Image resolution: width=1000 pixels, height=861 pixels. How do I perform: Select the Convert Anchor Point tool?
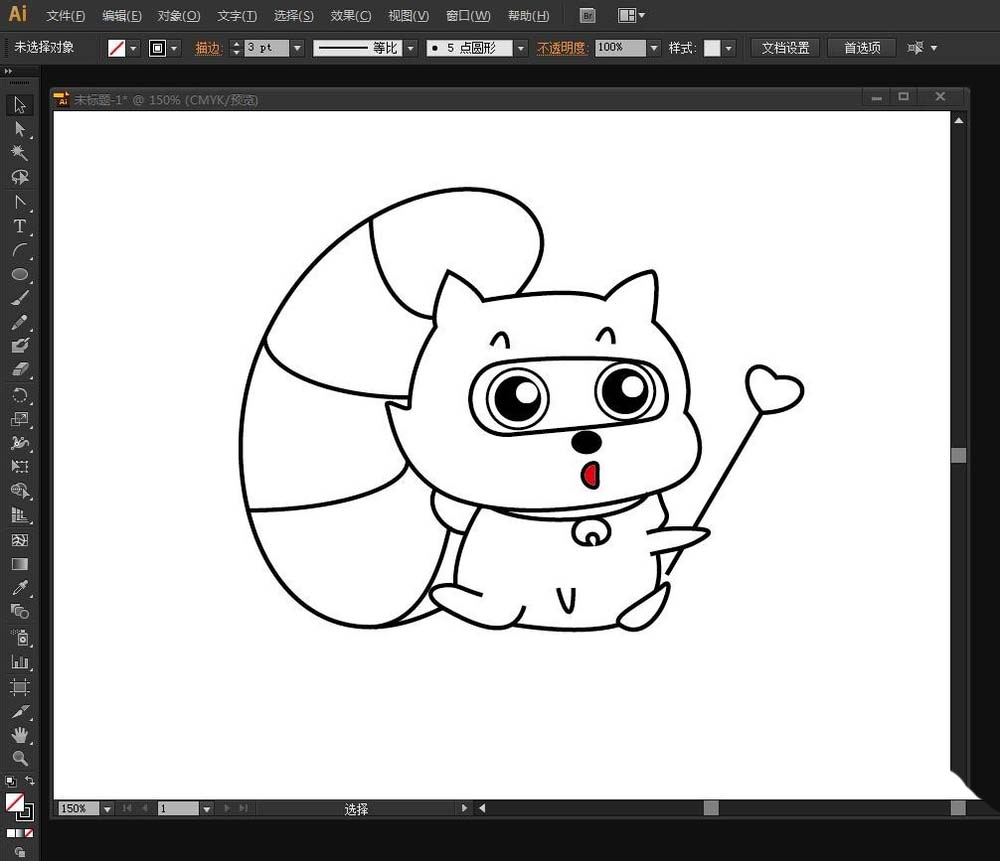point(20,202)
